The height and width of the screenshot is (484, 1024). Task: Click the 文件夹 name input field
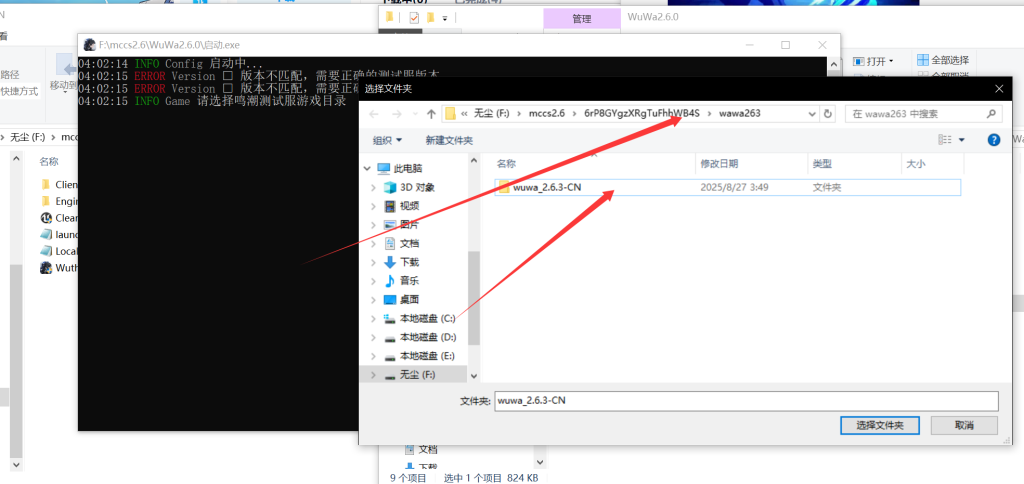coord(746,400)
